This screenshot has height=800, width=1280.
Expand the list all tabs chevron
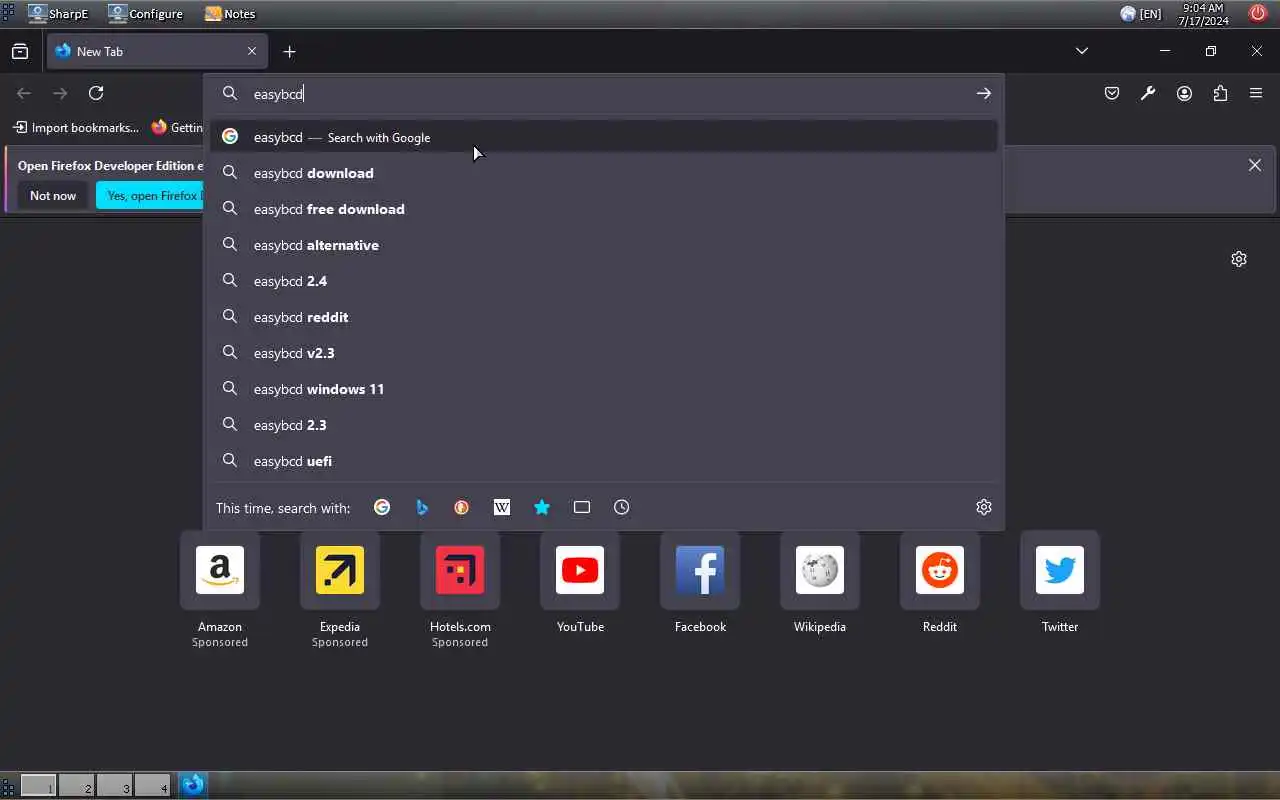(1082, 51)
